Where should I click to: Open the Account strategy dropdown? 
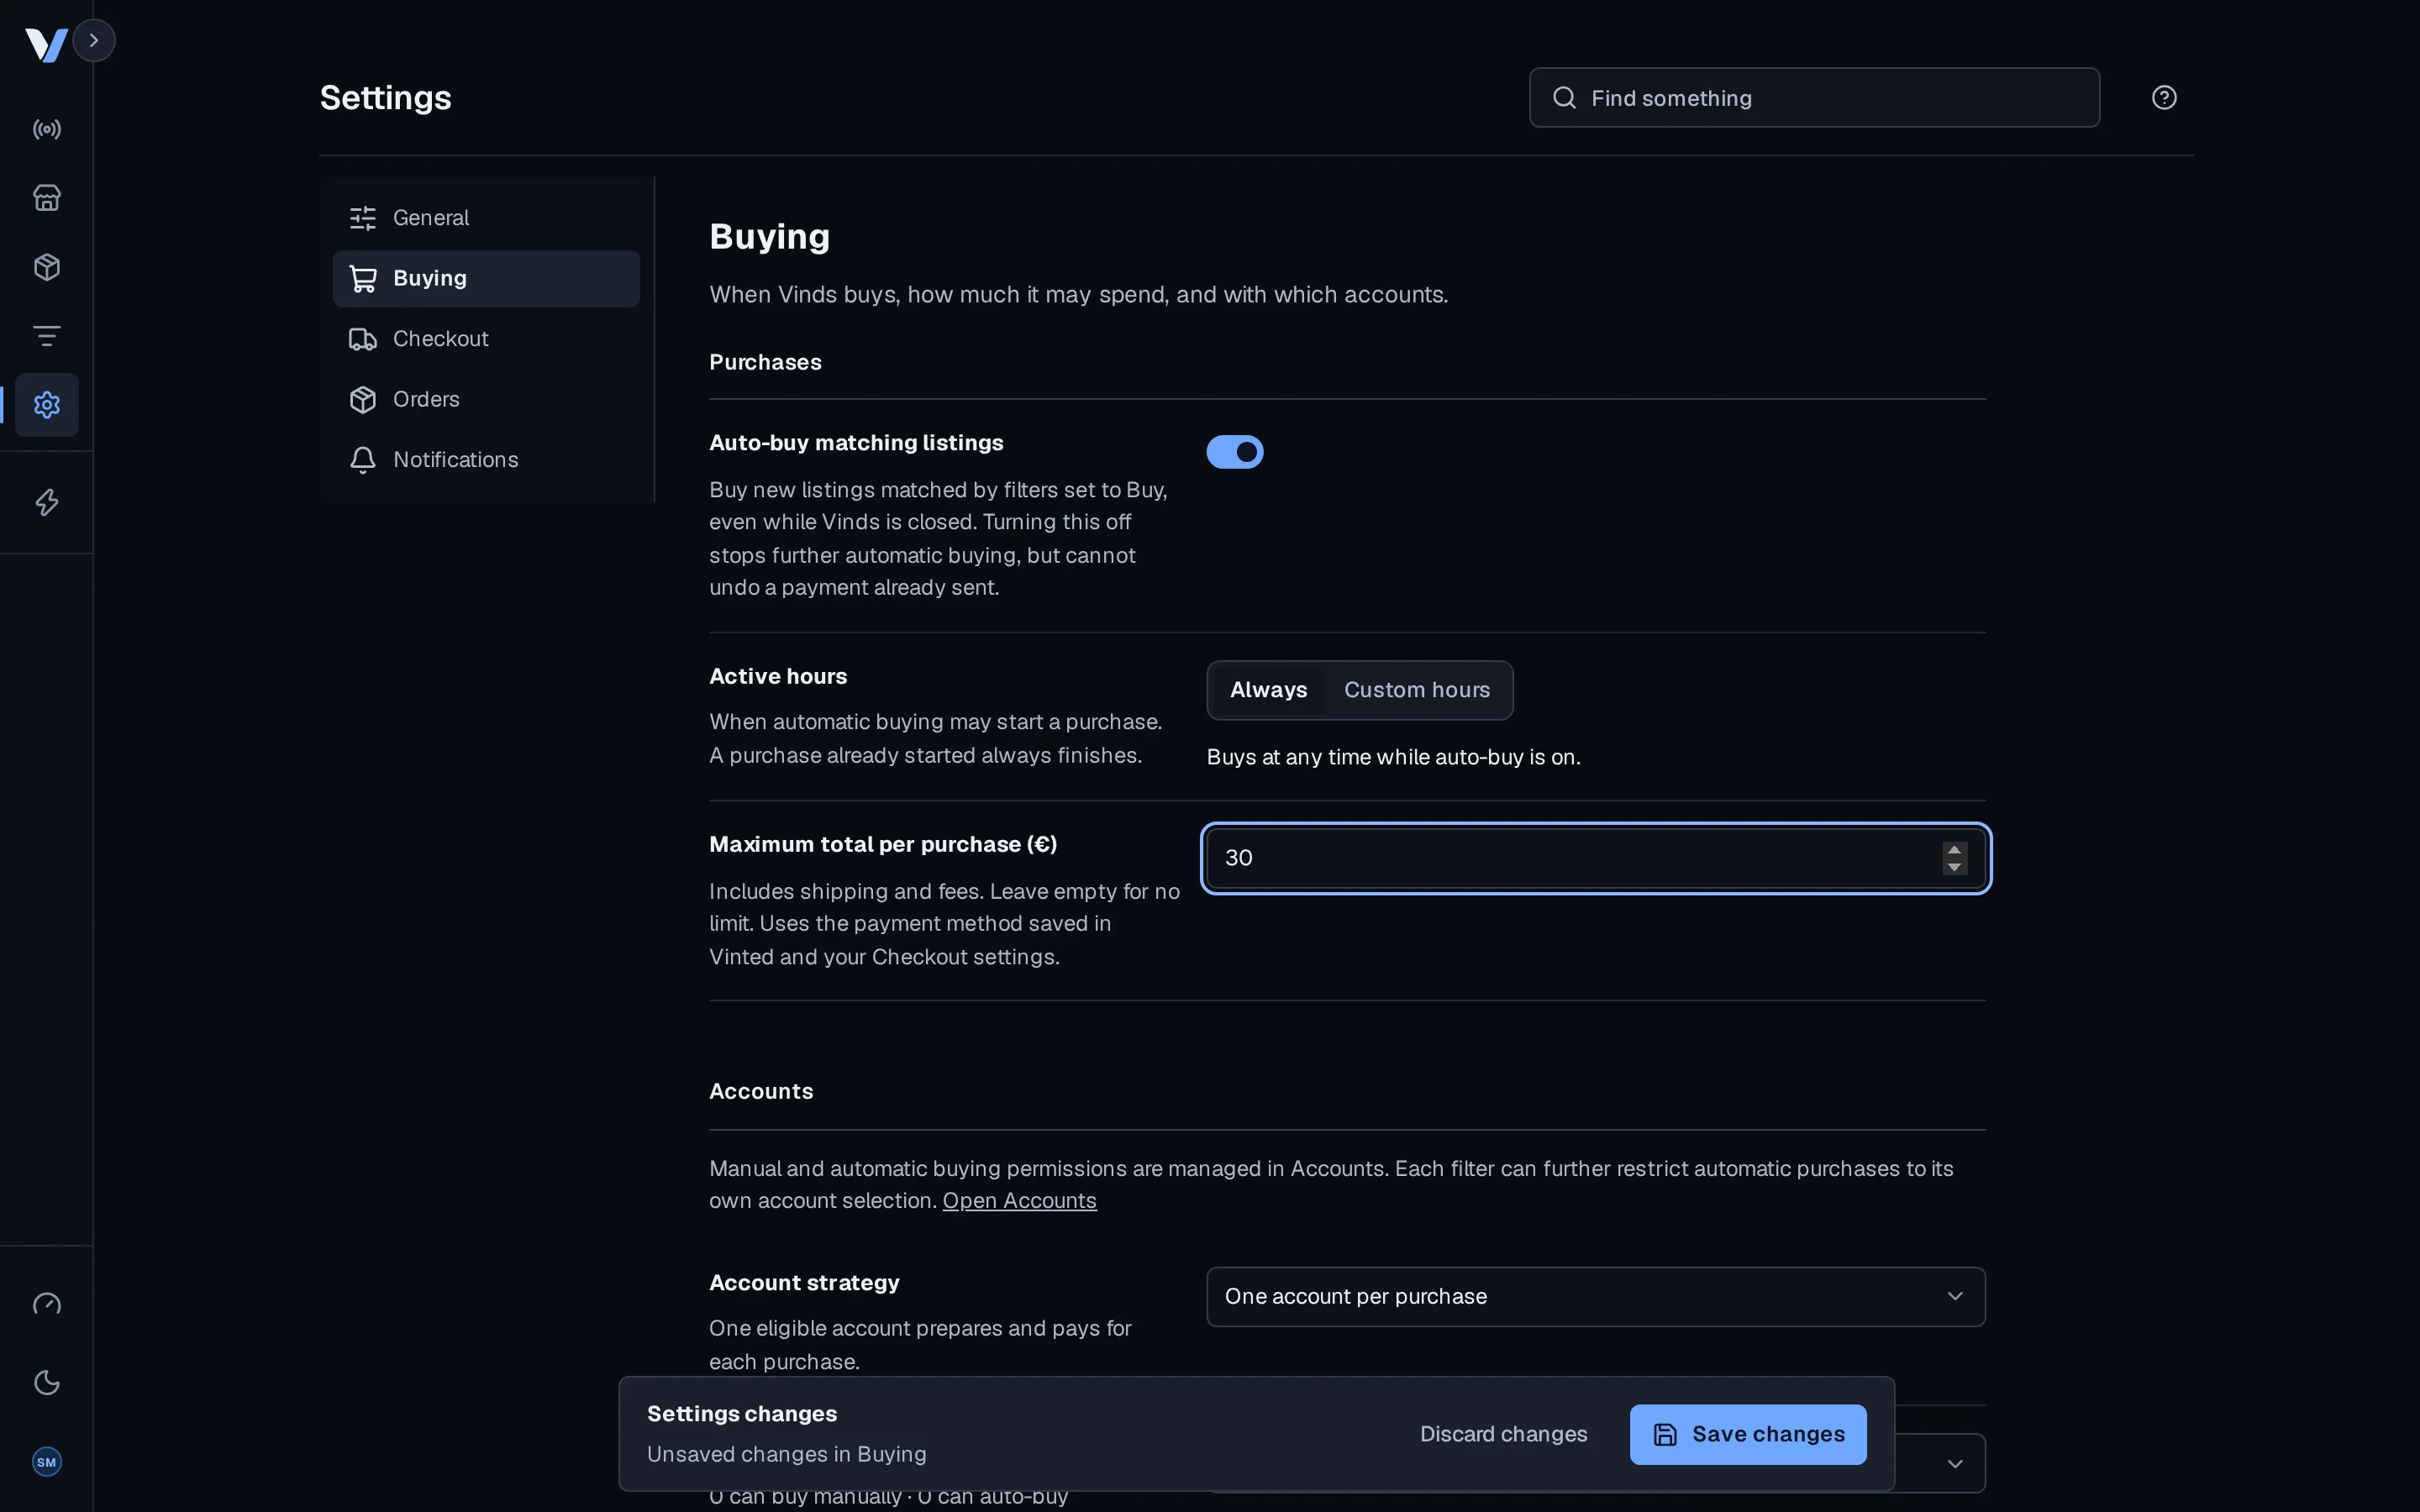pyautogui.click(x=1596, y=1297)
